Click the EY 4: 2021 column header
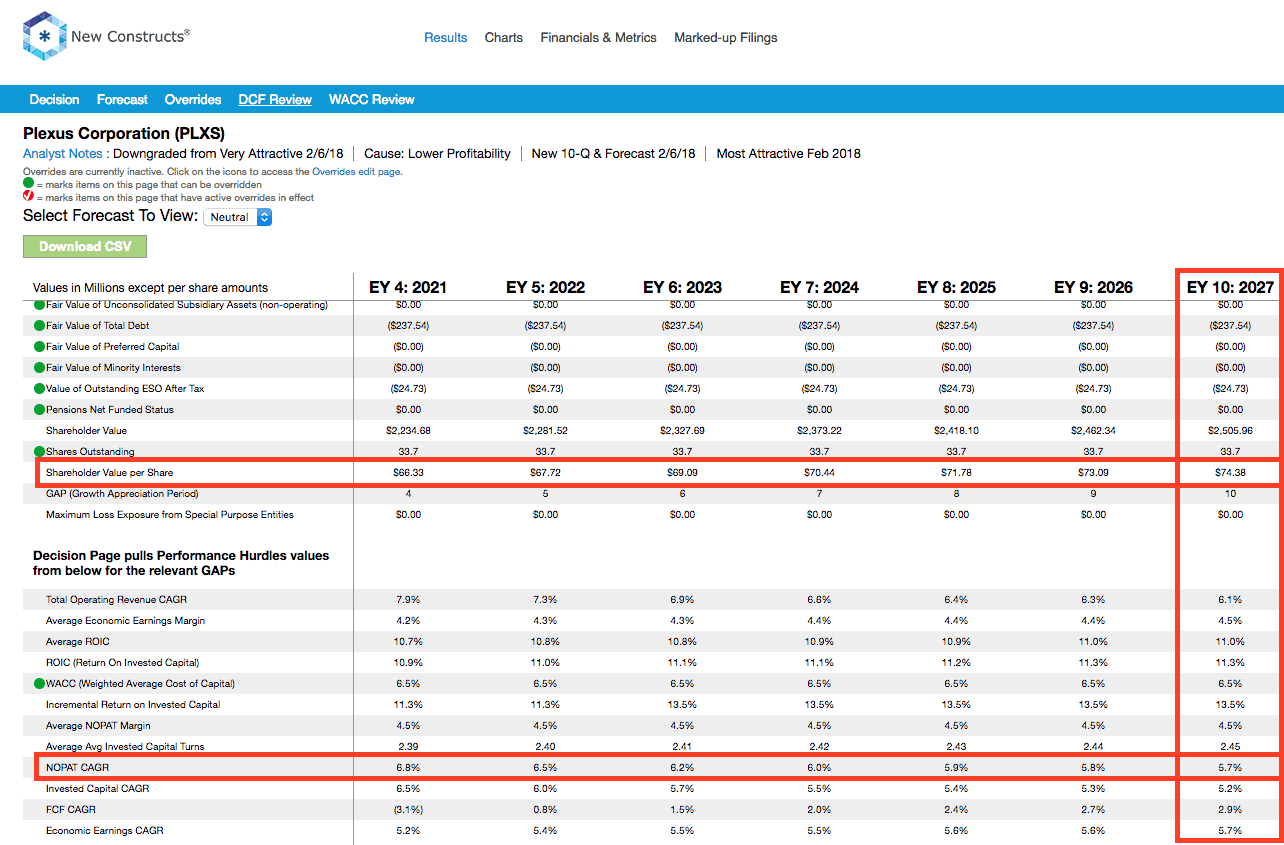 coord(408,287)
